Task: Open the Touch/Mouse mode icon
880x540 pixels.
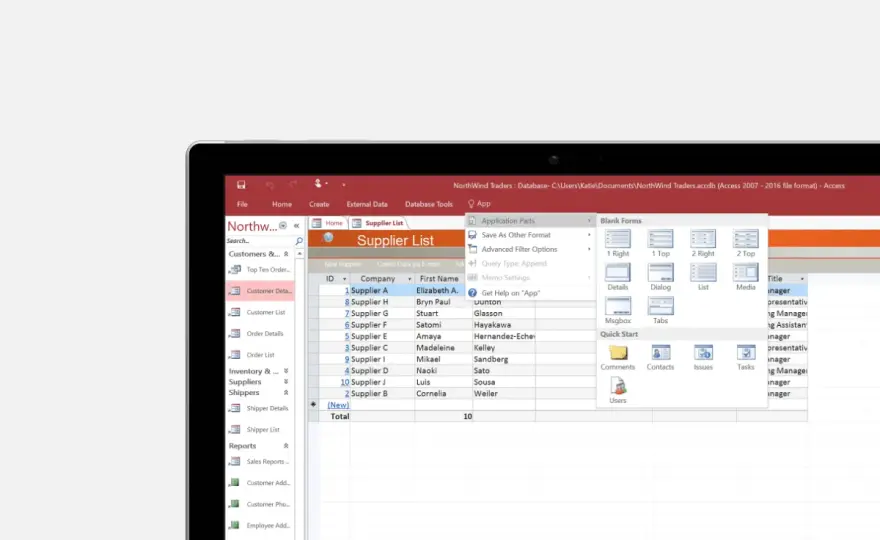Action: 319,184
